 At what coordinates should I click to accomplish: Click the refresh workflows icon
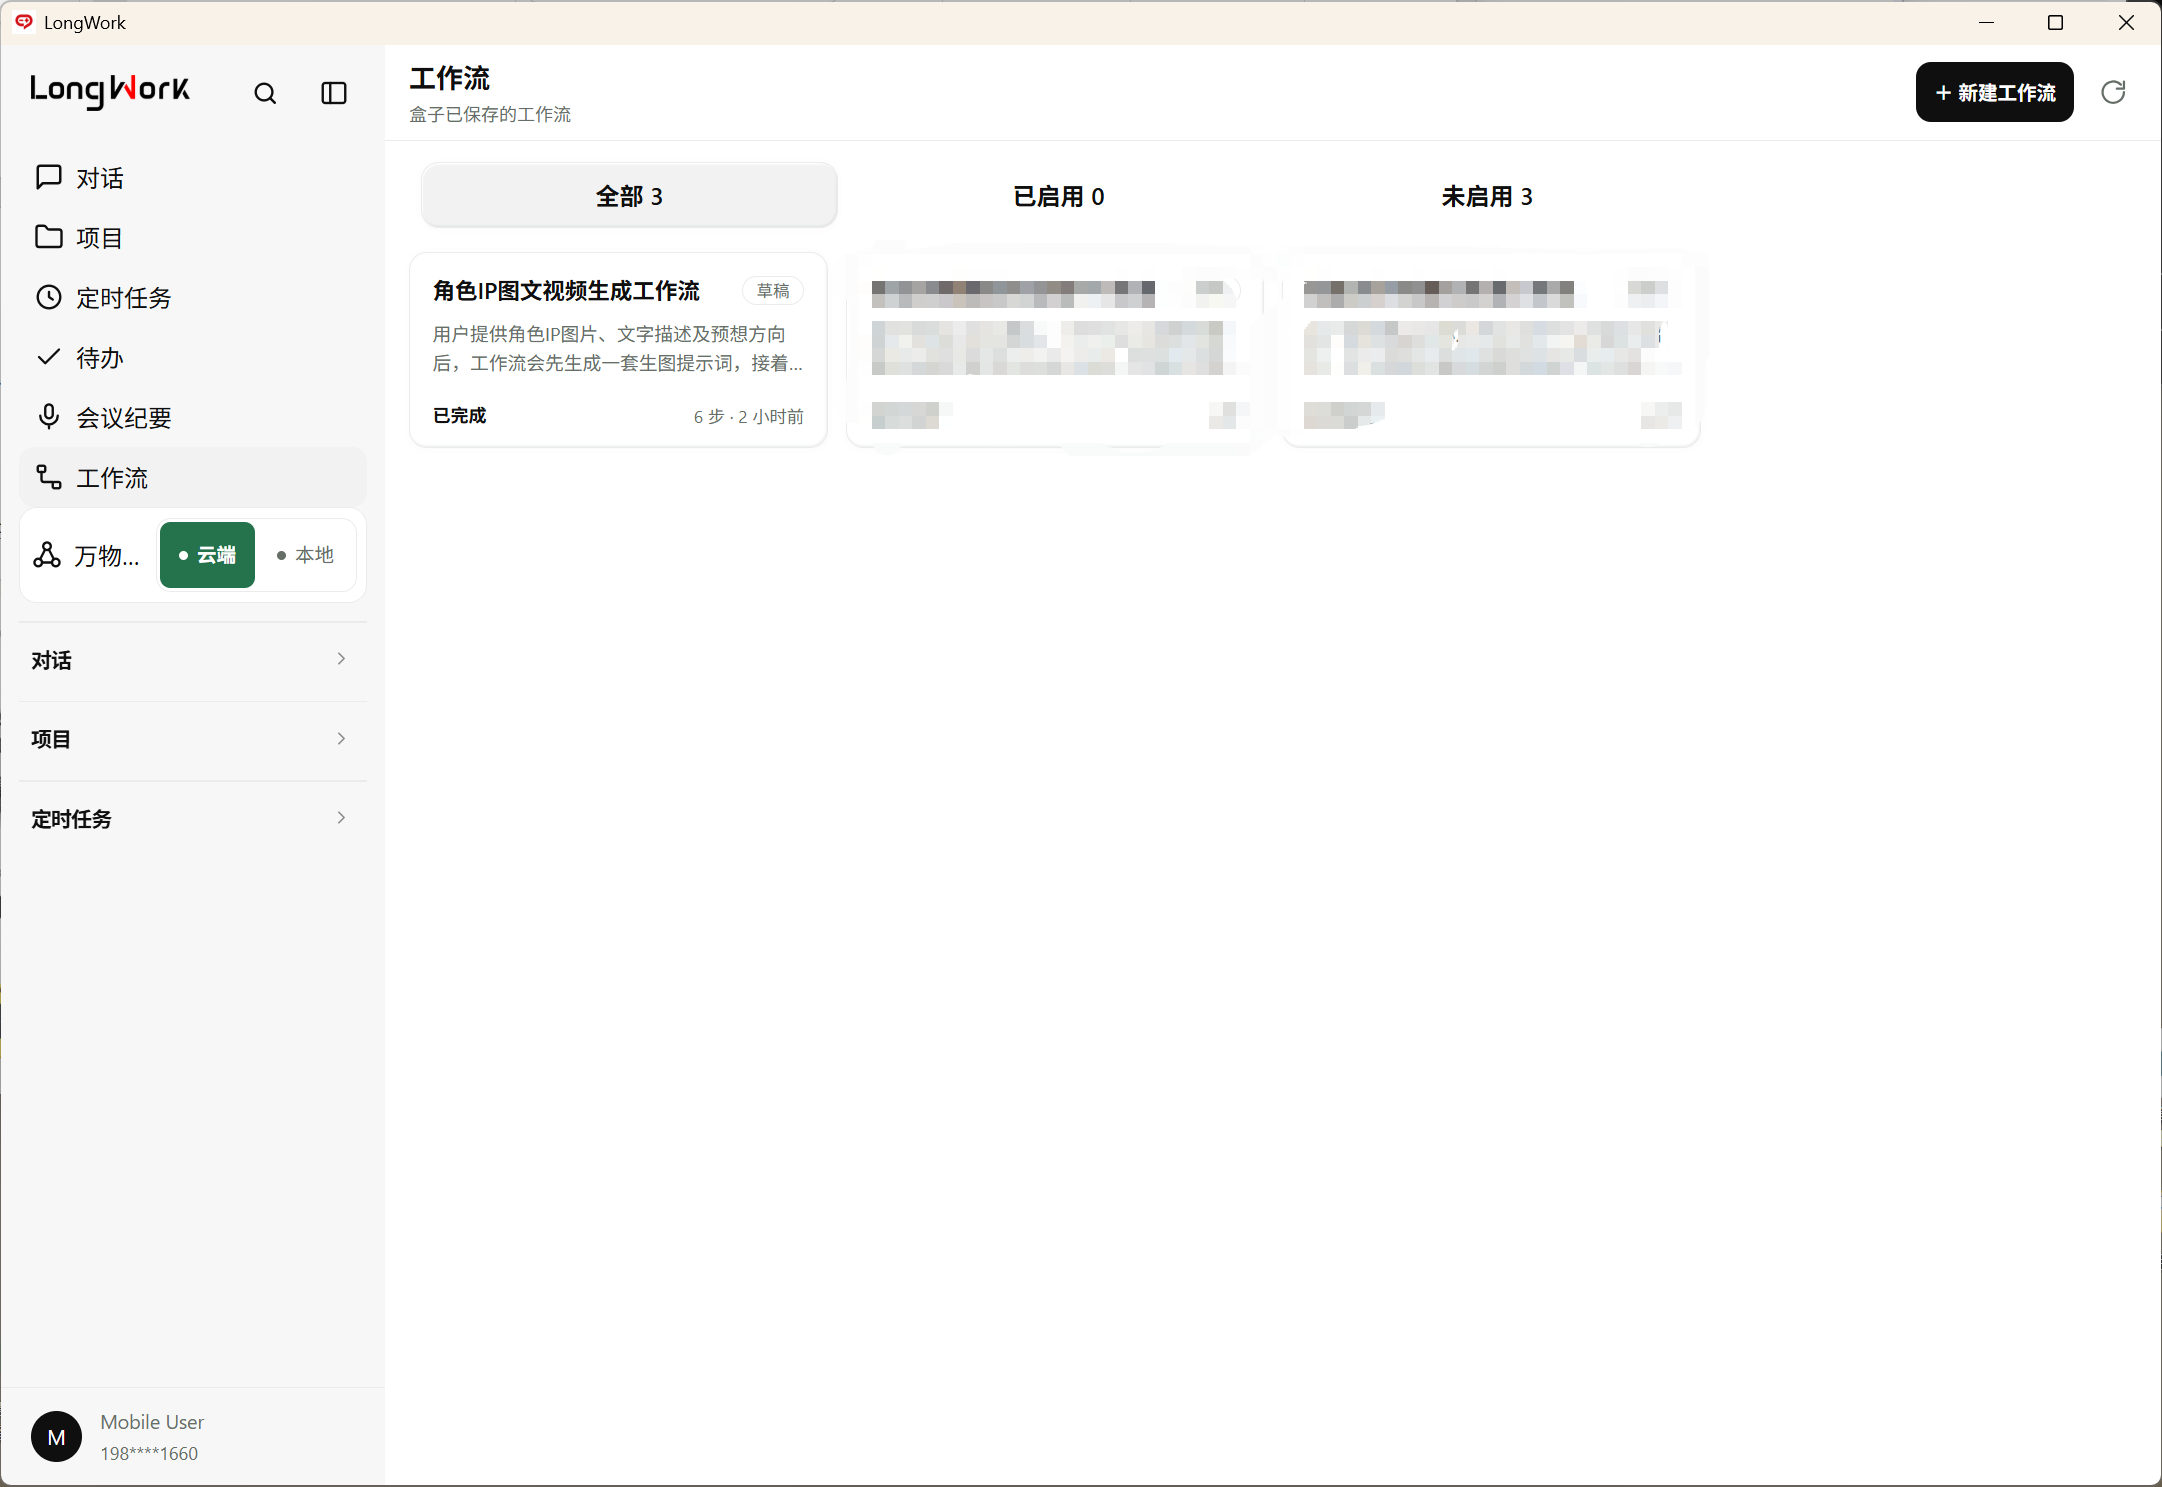point(2113,92)
